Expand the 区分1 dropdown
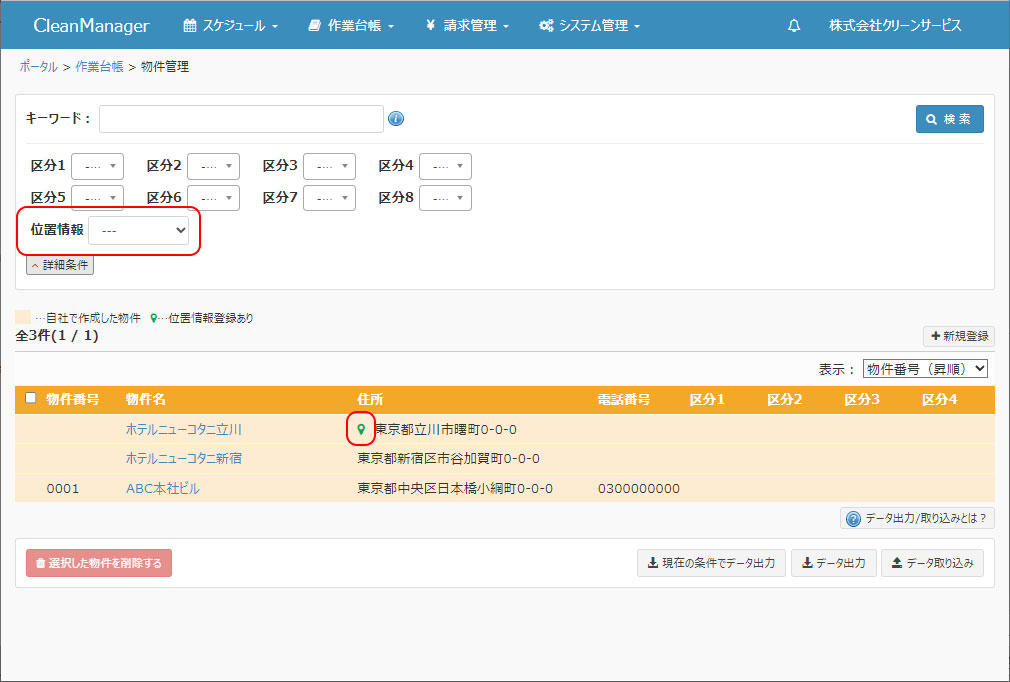This screenshot has width=1010, height=682. [97, 166]
